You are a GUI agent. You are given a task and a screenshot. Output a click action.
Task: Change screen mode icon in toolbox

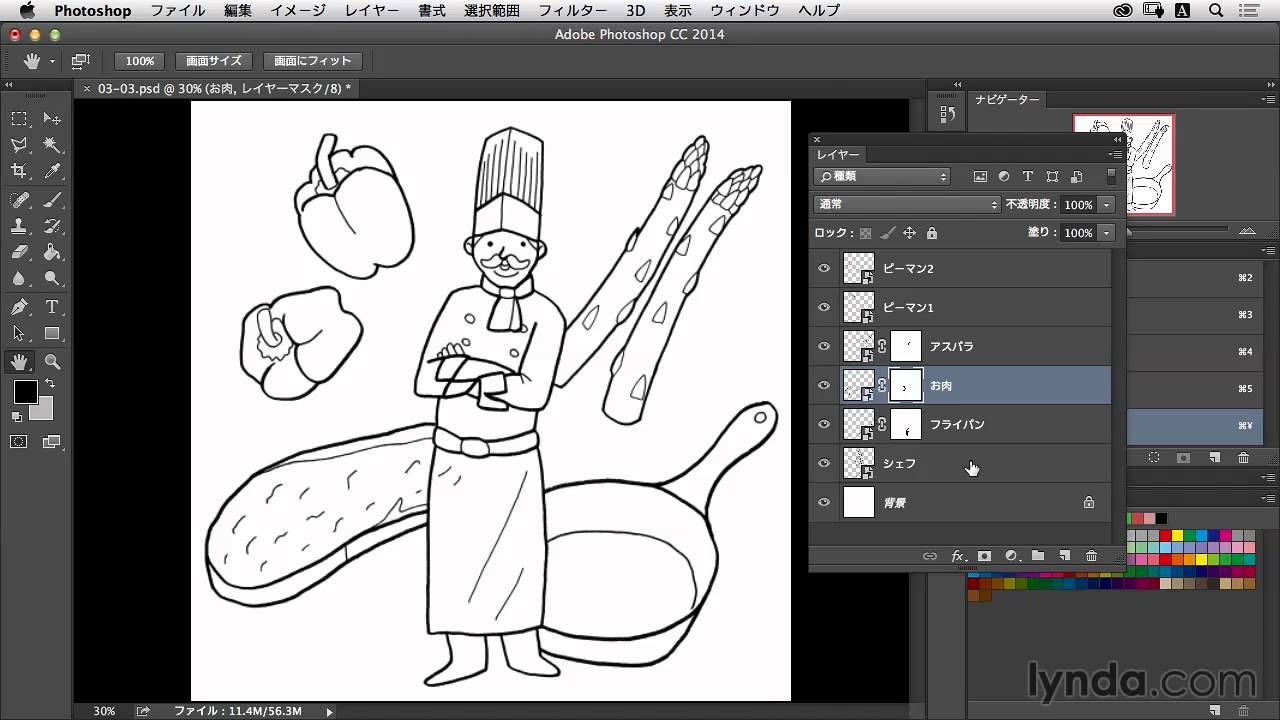(51, 441)
